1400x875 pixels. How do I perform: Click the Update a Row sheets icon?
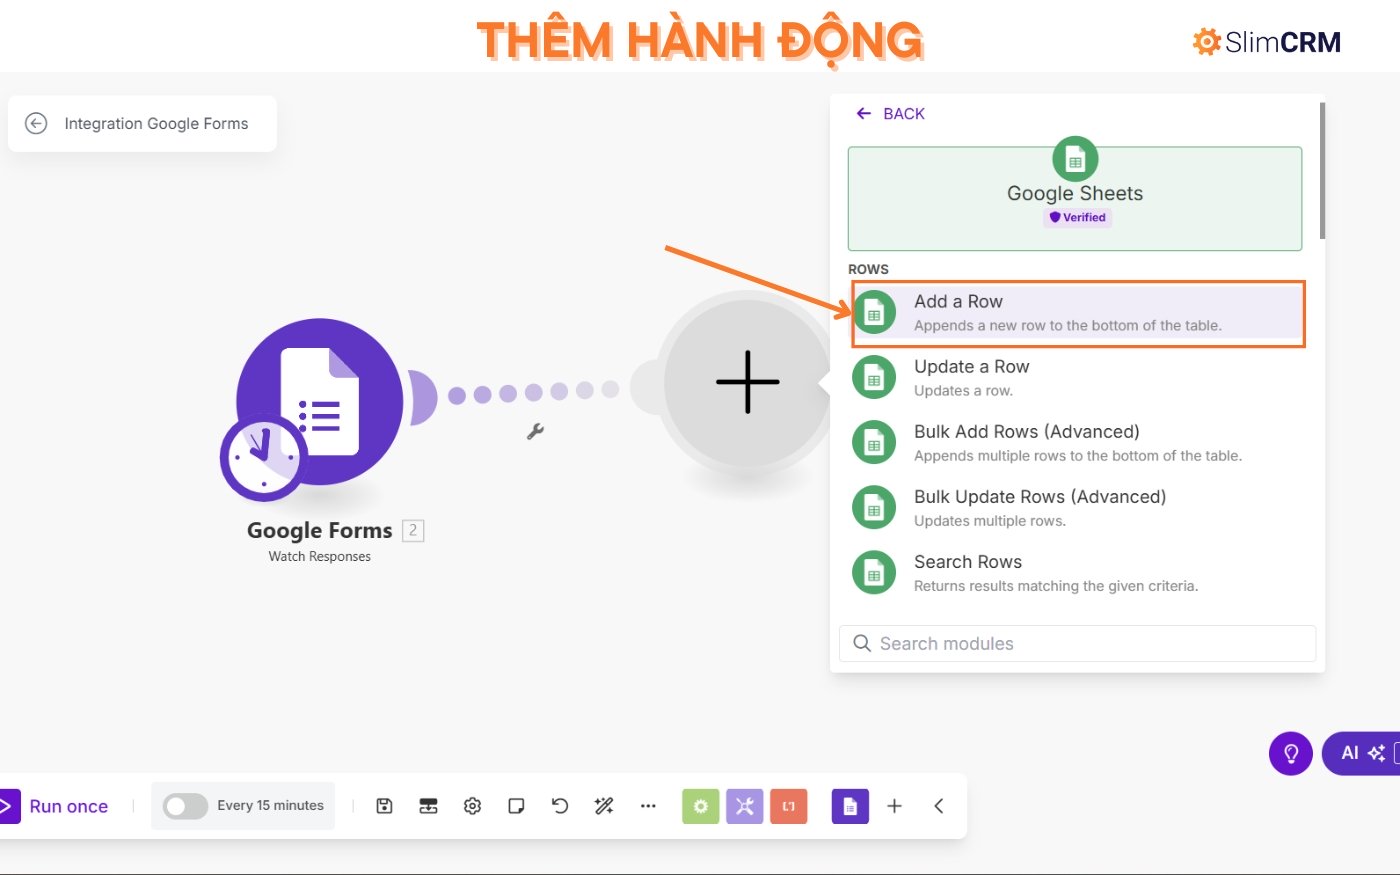pos(874,378)
